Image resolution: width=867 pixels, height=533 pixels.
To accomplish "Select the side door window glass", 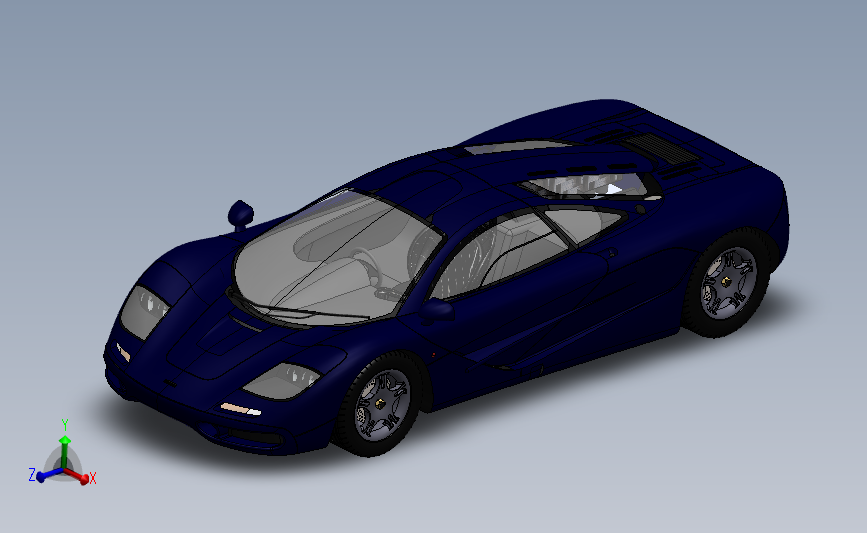I will click(x=498, y=254).
